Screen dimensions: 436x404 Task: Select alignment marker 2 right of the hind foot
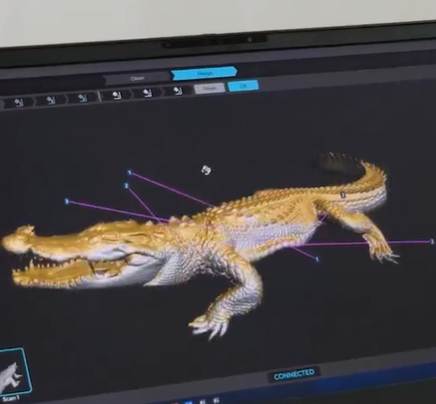pyautogui.click(x=432, y=242)
